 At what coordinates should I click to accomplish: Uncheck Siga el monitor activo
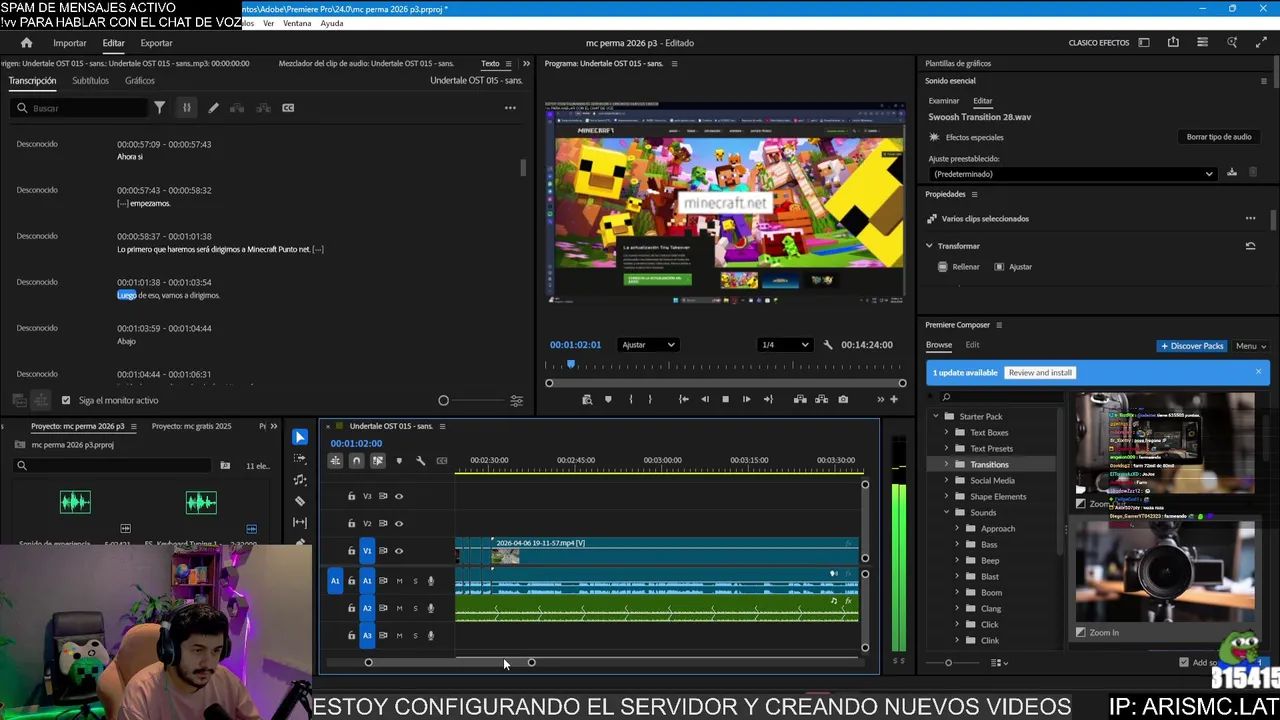pos(66,400)
